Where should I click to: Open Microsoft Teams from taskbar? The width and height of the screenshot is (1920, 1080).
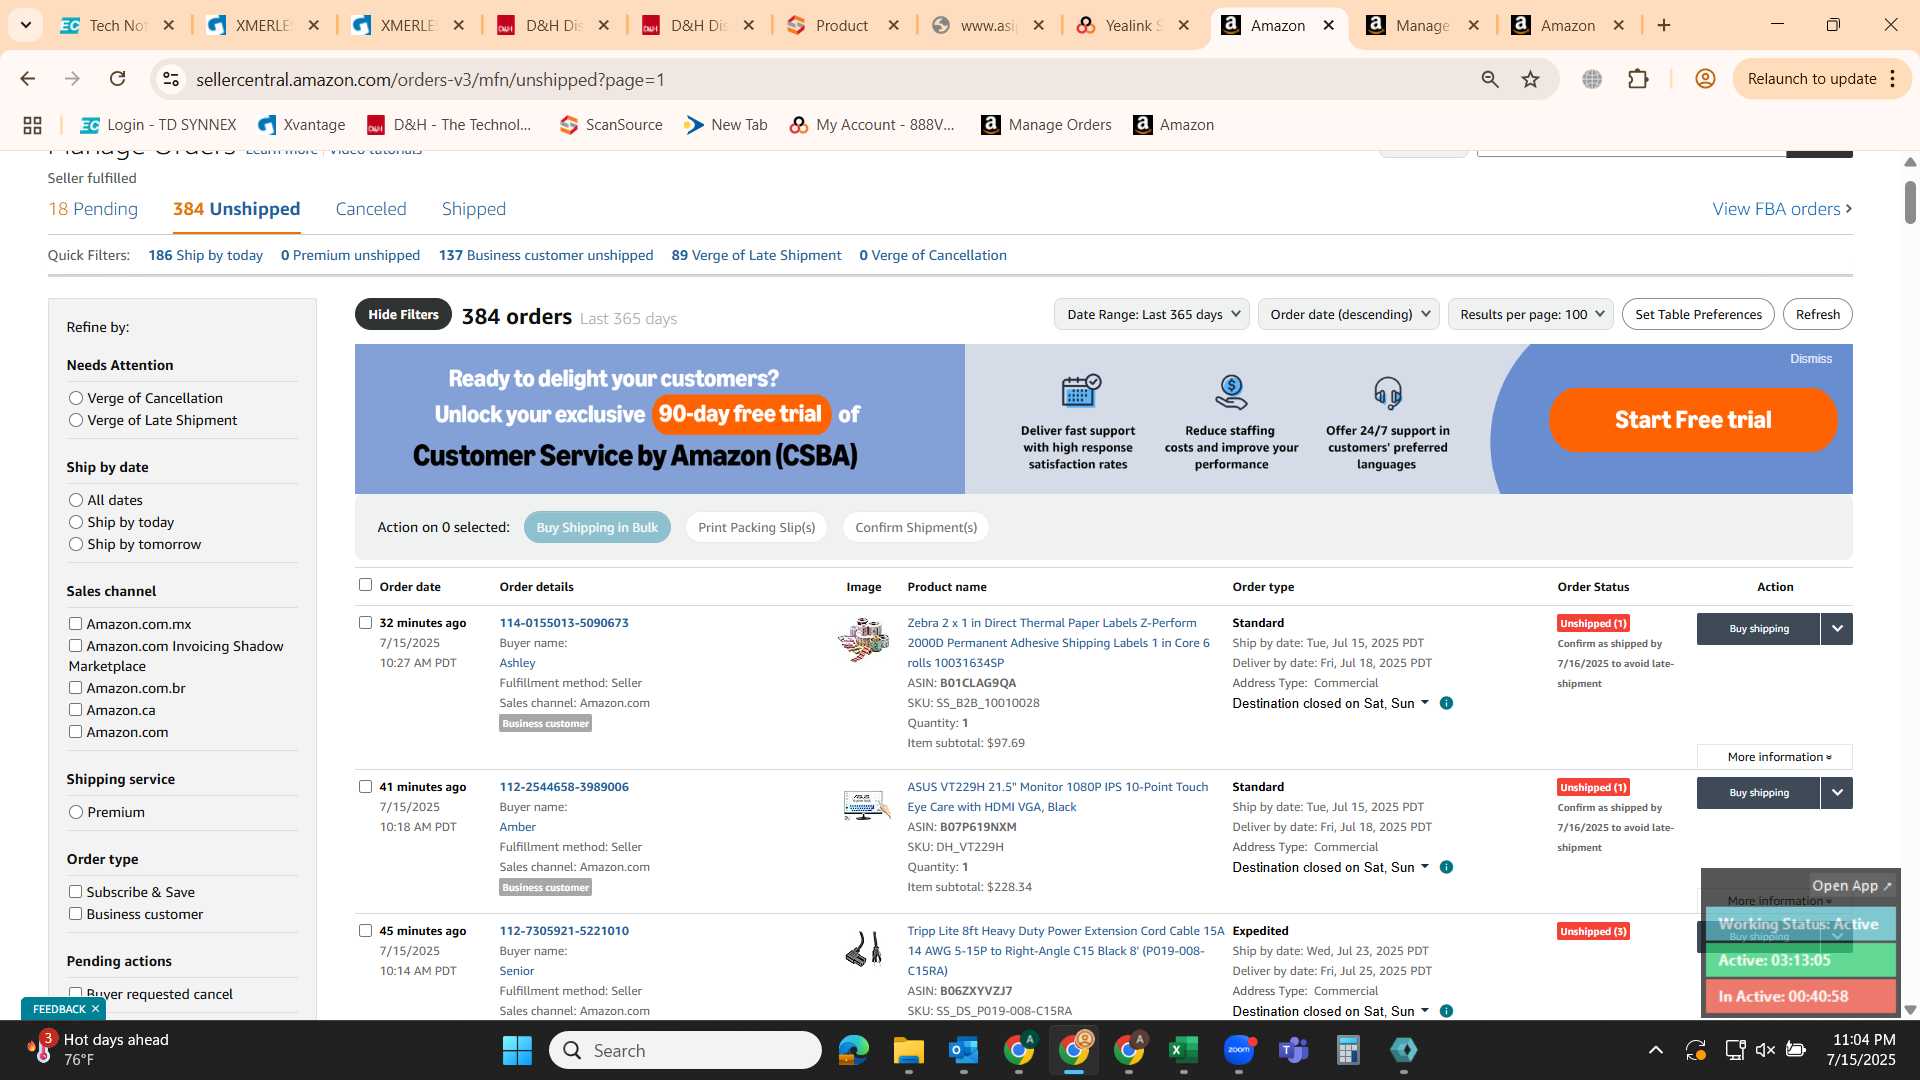1293,1050
